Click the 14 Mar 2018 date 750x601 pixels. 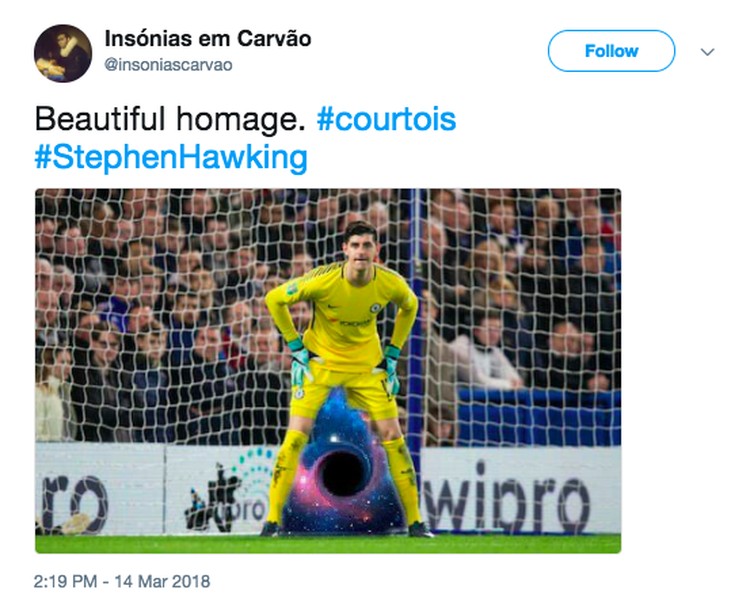coord(162,581)
